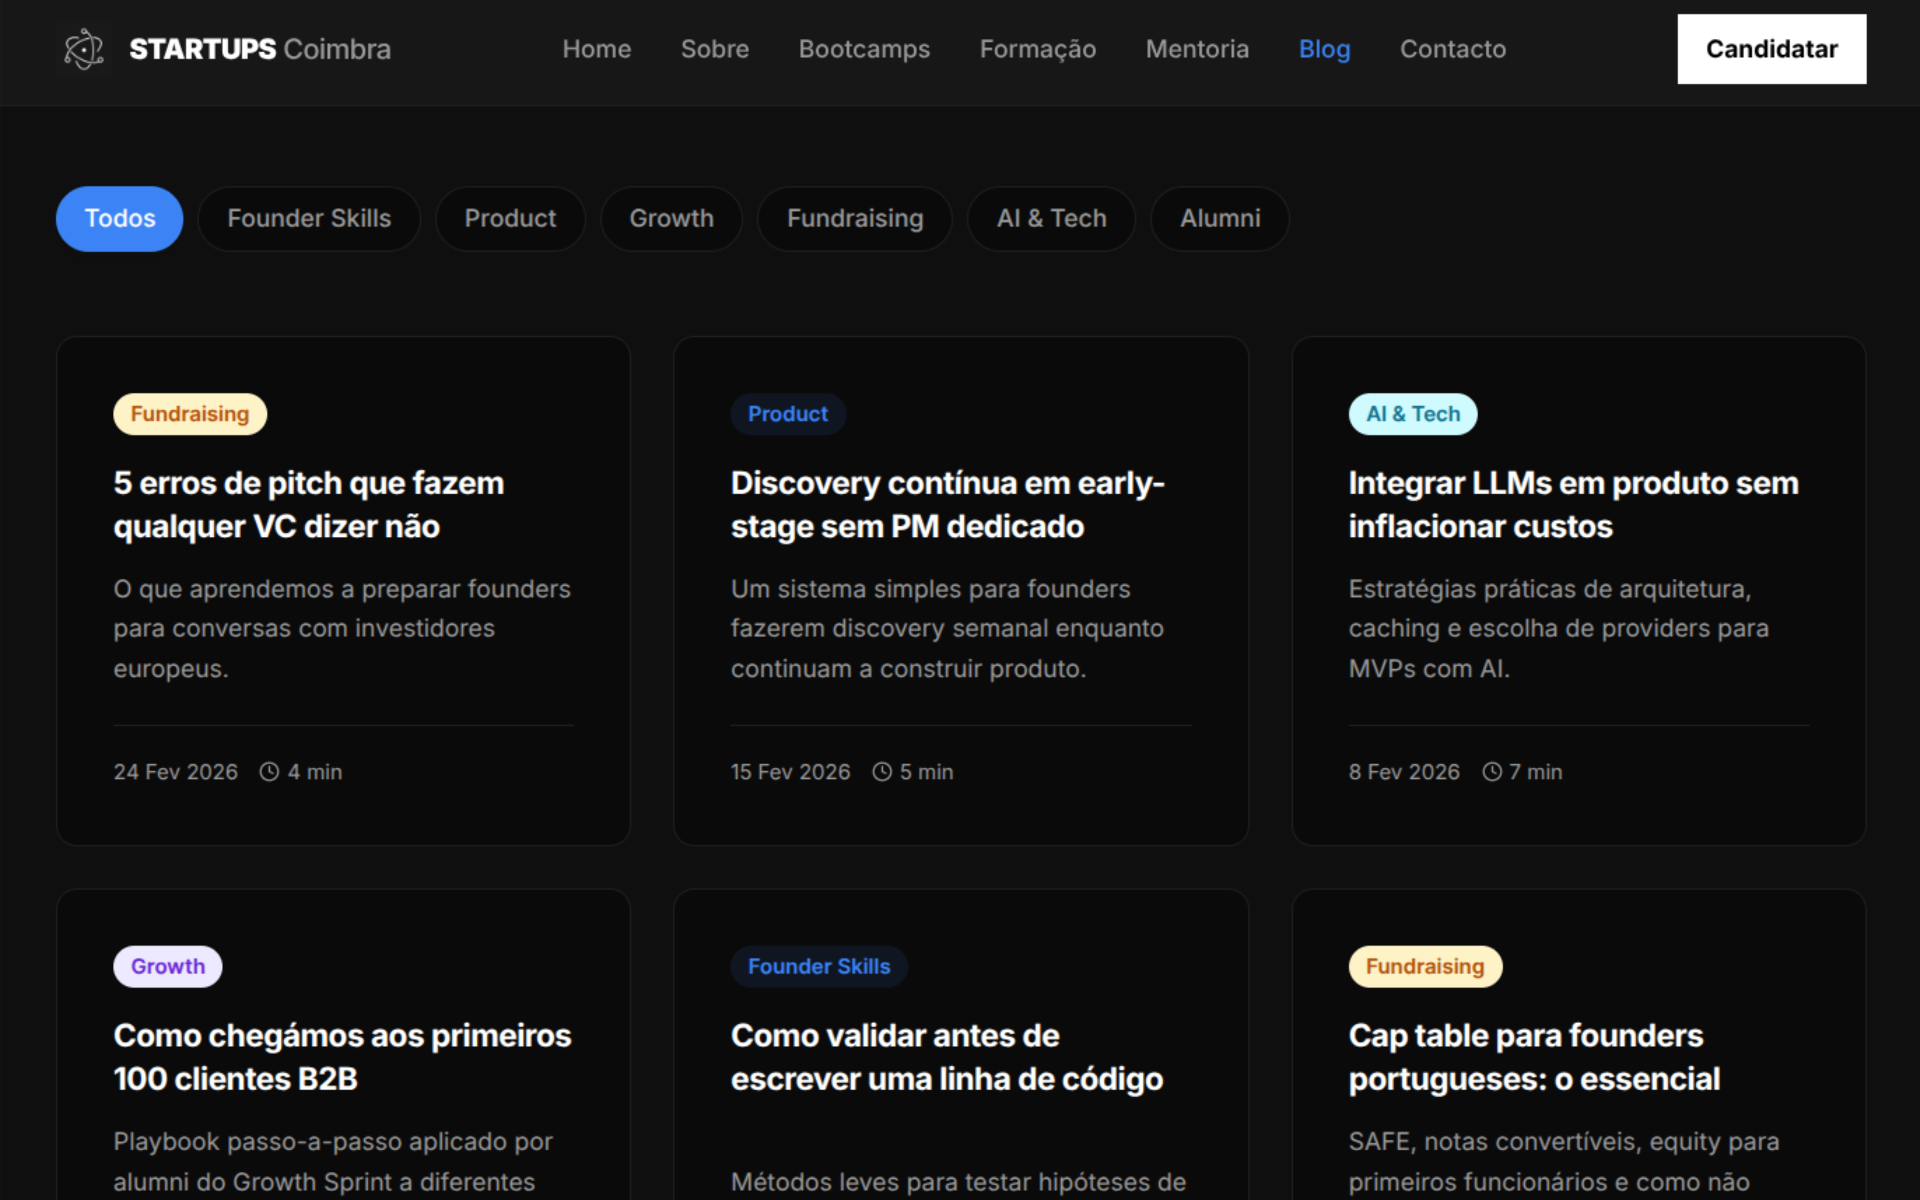
Task: Open article '5 erros de pitch' title
Action: 309,505
